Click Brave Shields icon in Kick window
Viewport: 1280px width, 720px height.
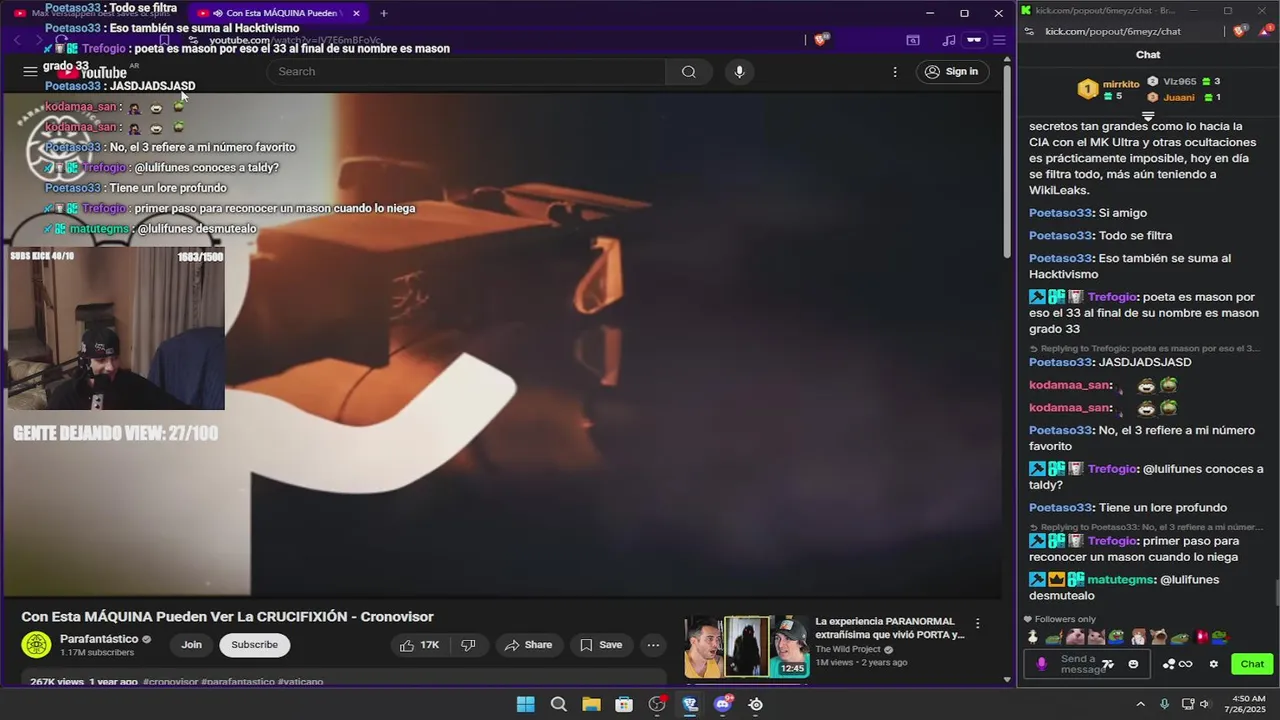pos(1241,31)
